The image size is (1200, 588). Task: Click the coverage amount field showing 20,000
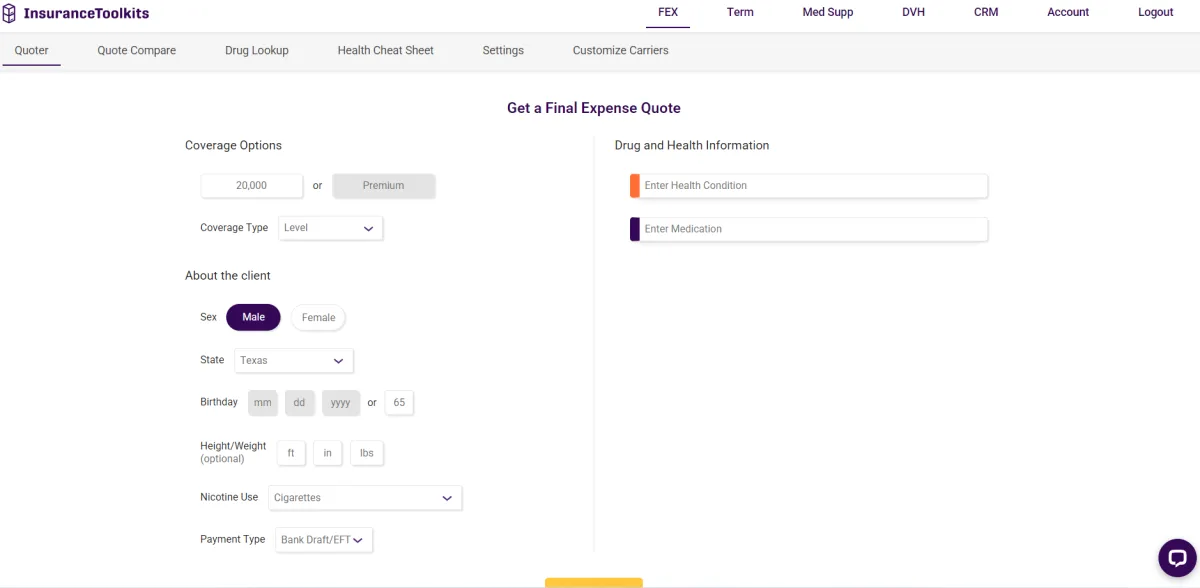click(x=251, y=186)
